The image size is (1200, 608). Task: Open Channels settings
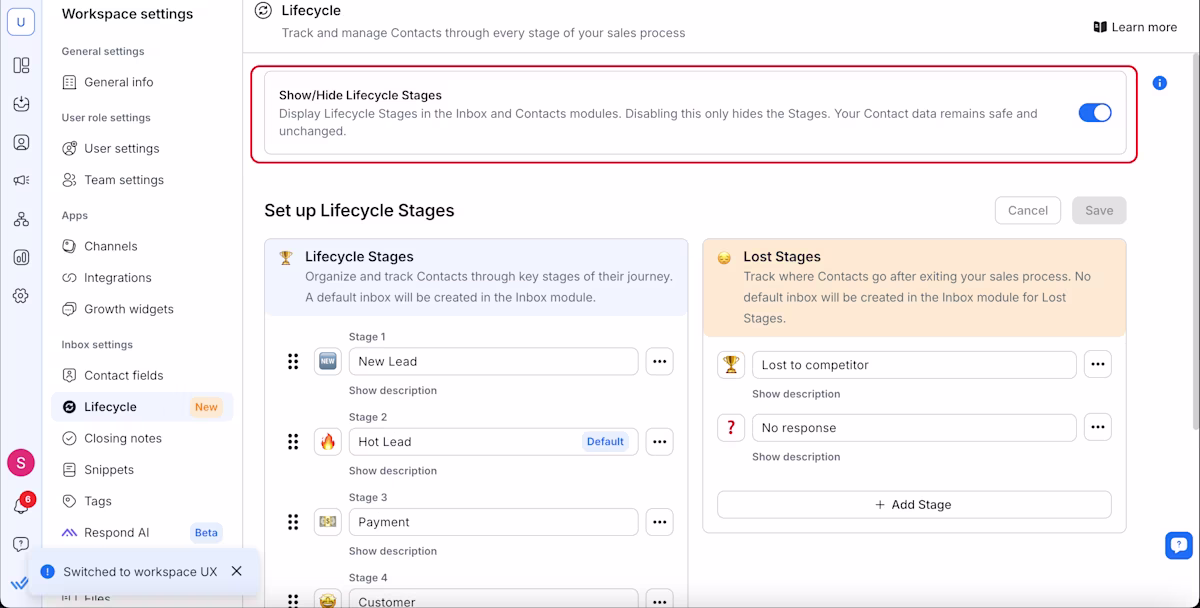point(142,246)
